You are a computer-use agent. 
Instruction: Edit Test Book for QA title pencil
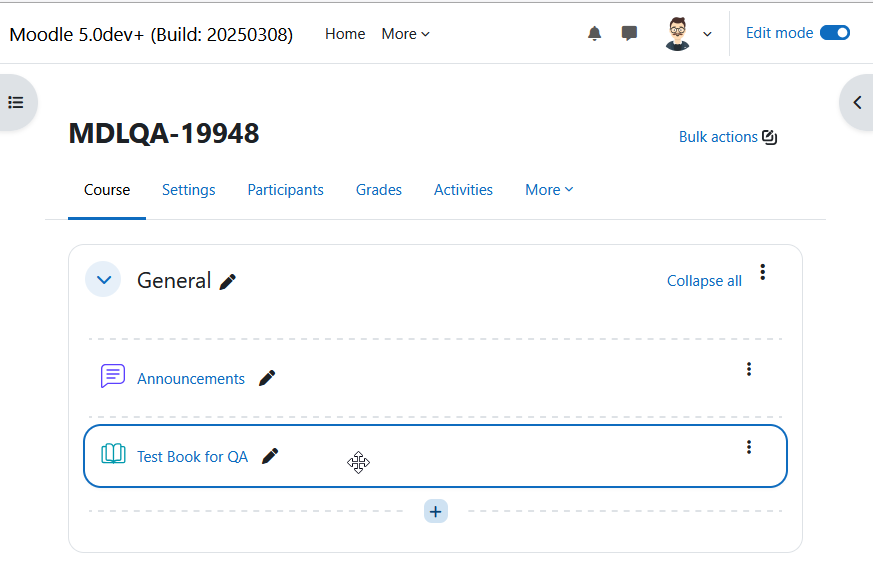(x=270, y=456)
